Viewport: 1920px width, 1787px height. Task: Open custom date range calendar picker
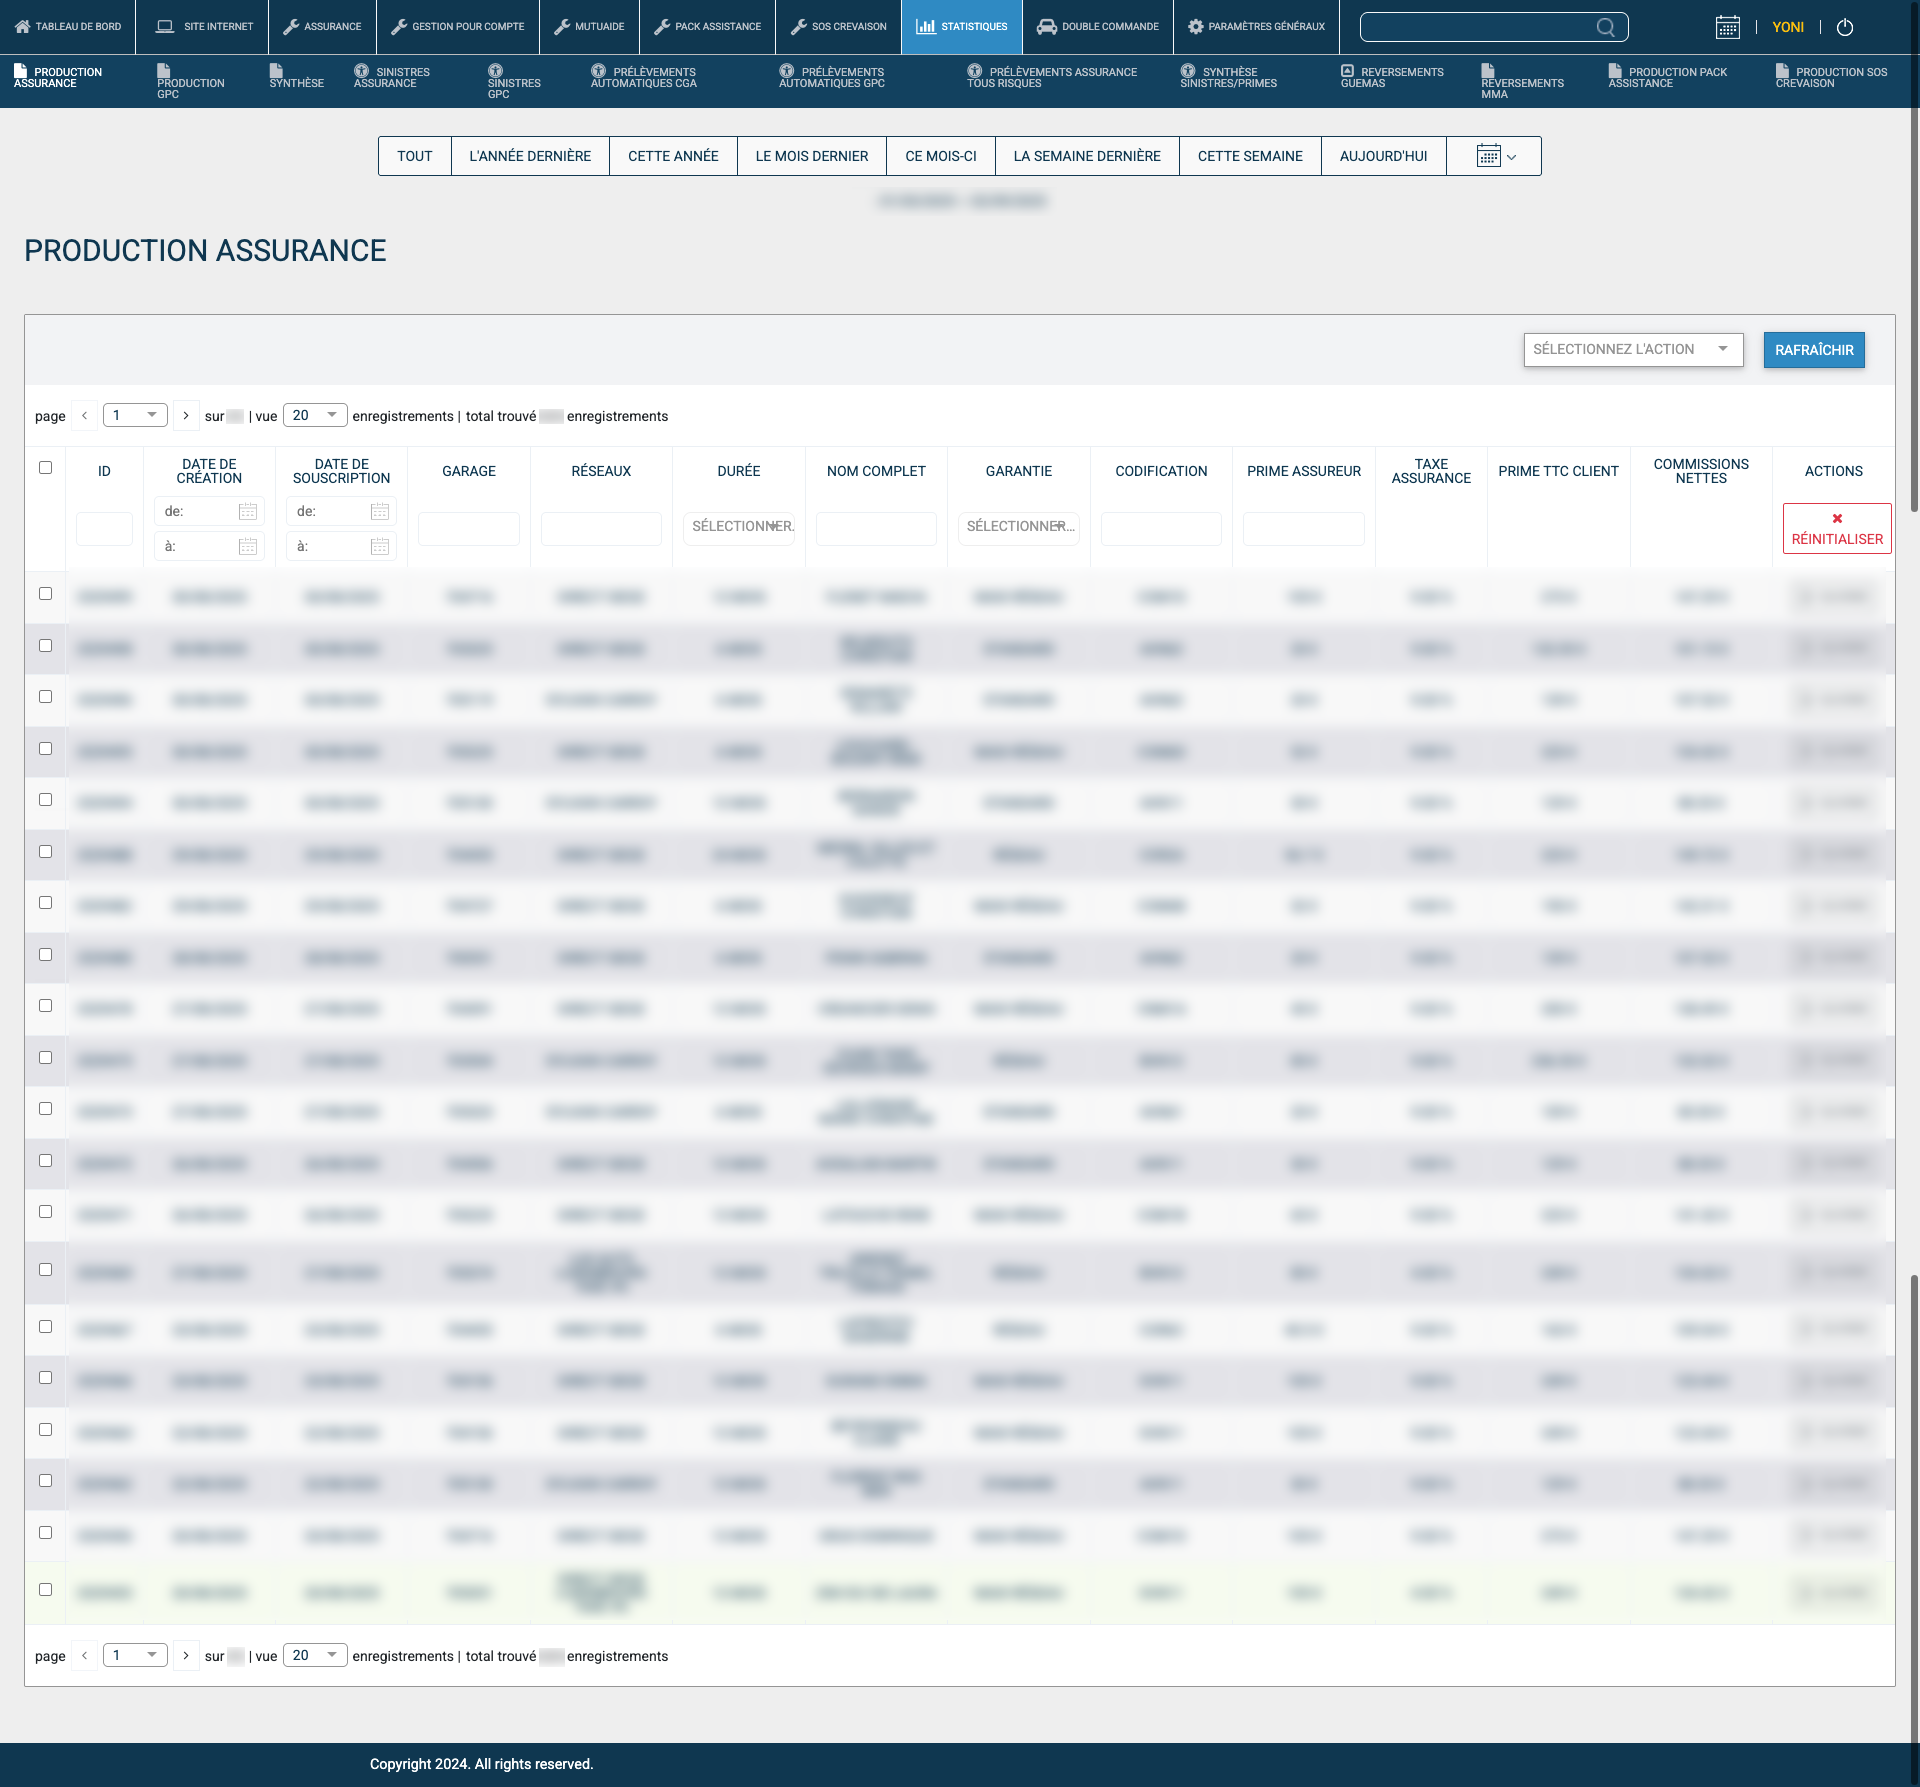(x=1495, y=156)
